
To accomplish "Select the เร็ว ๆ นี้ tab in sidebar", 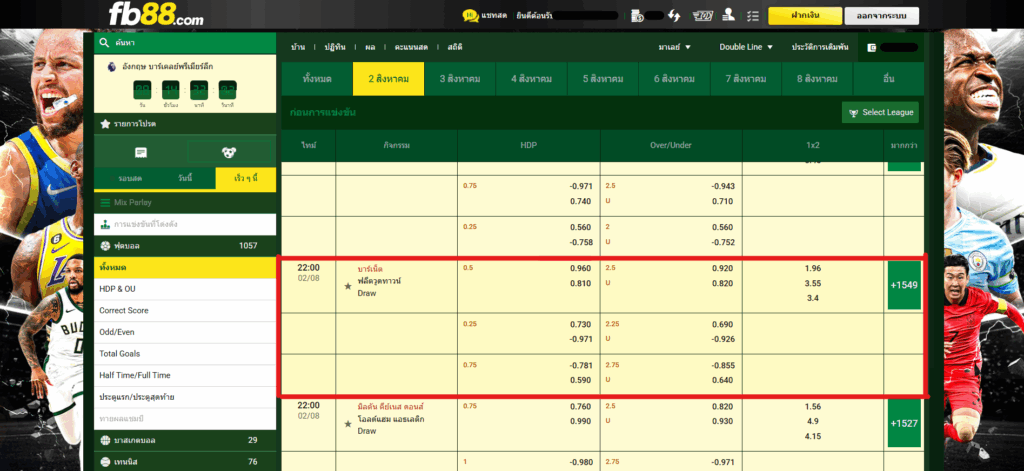I will [246, 178].
